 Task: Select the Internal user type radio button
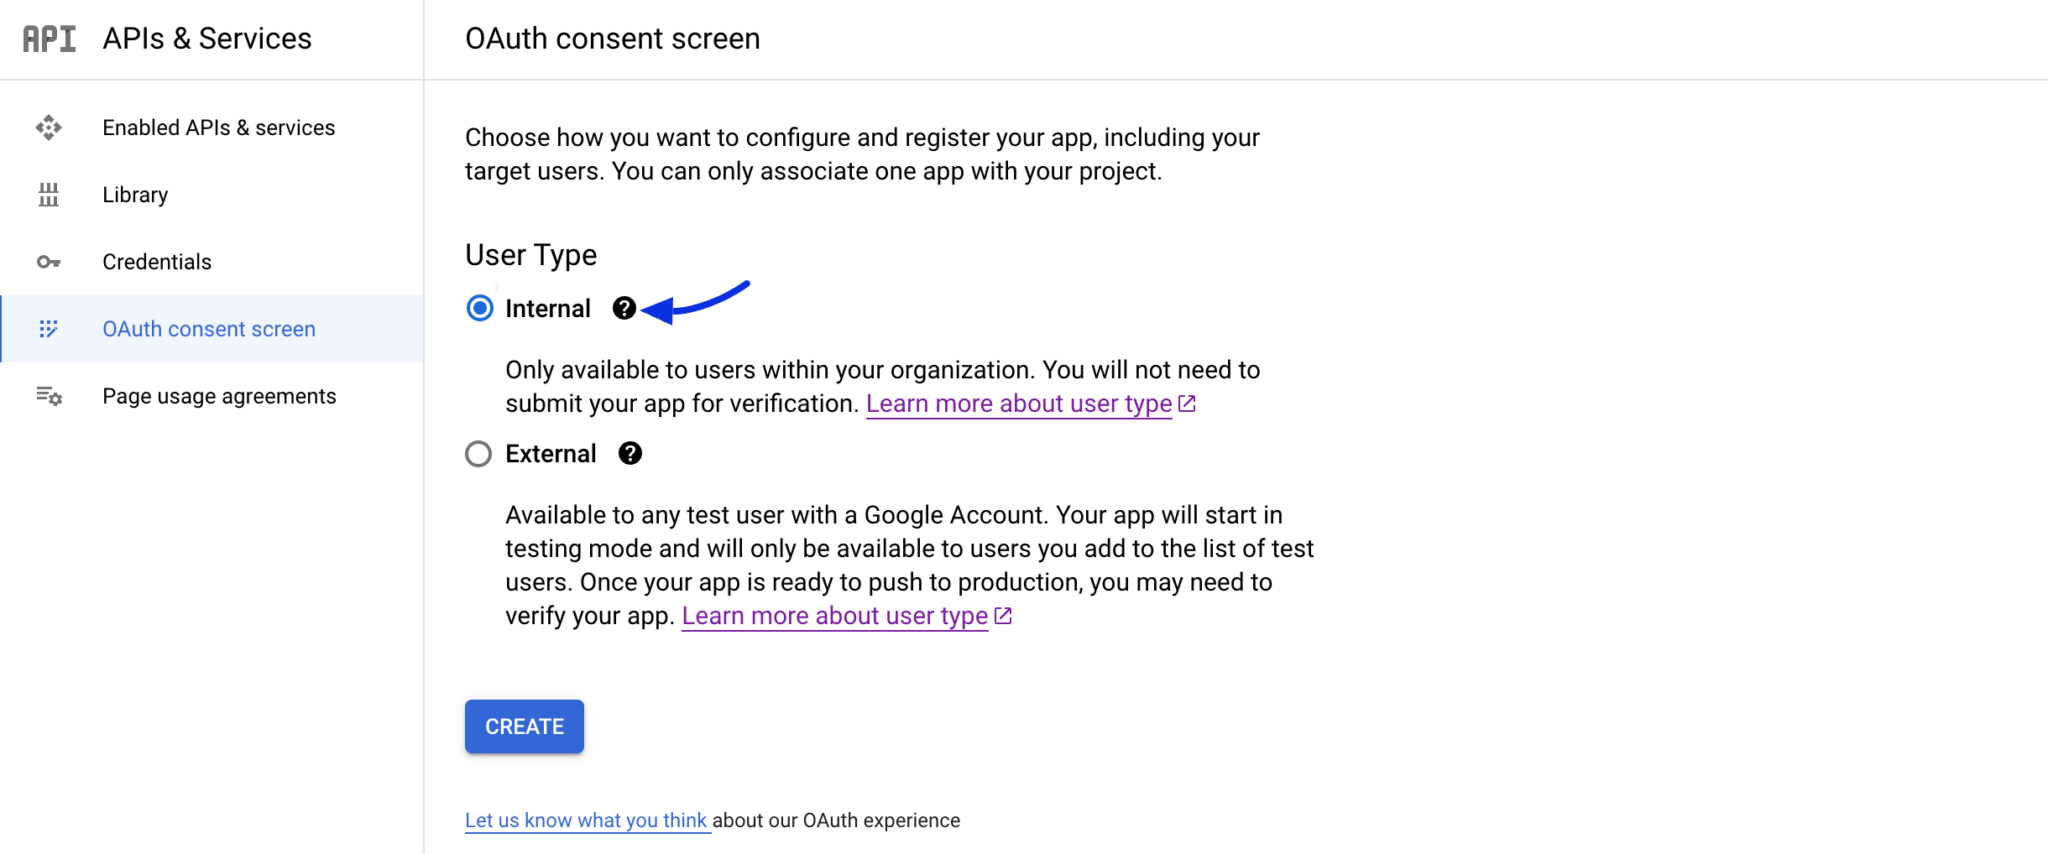click(480, 308)
